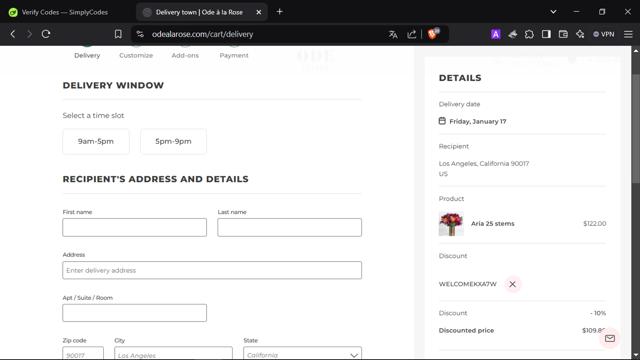The height and width of the screenshot is (360, 640).
Task: Click the browser forward arrow
Action: 29,34
